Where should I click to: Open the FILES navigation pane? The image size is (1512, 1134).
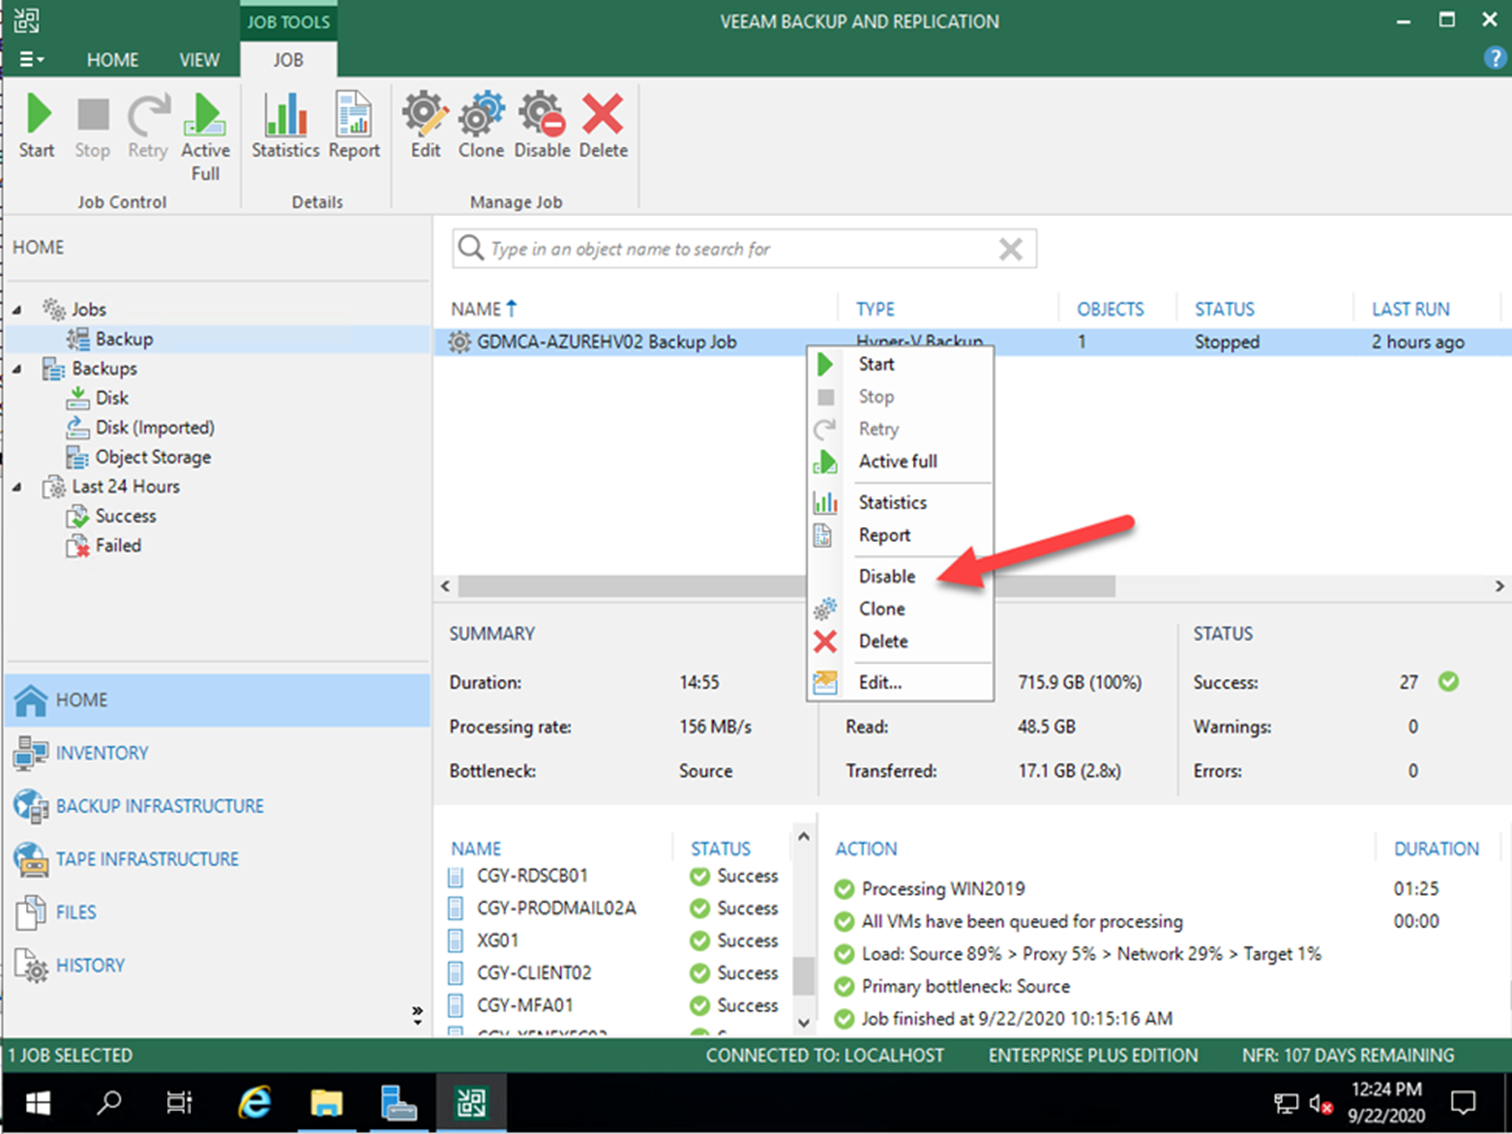point(217,912)
